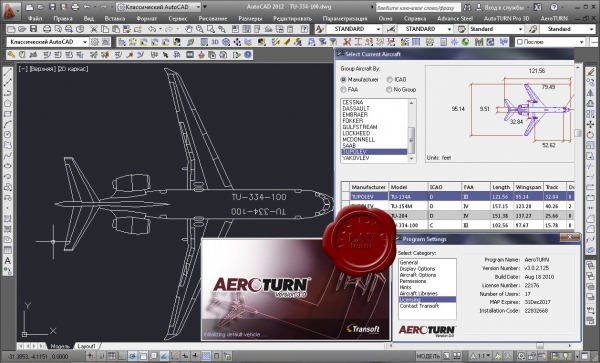Viewport: 600px width, 363px height.
Task: Select the Line draw tool
Action: click(8, 72)
